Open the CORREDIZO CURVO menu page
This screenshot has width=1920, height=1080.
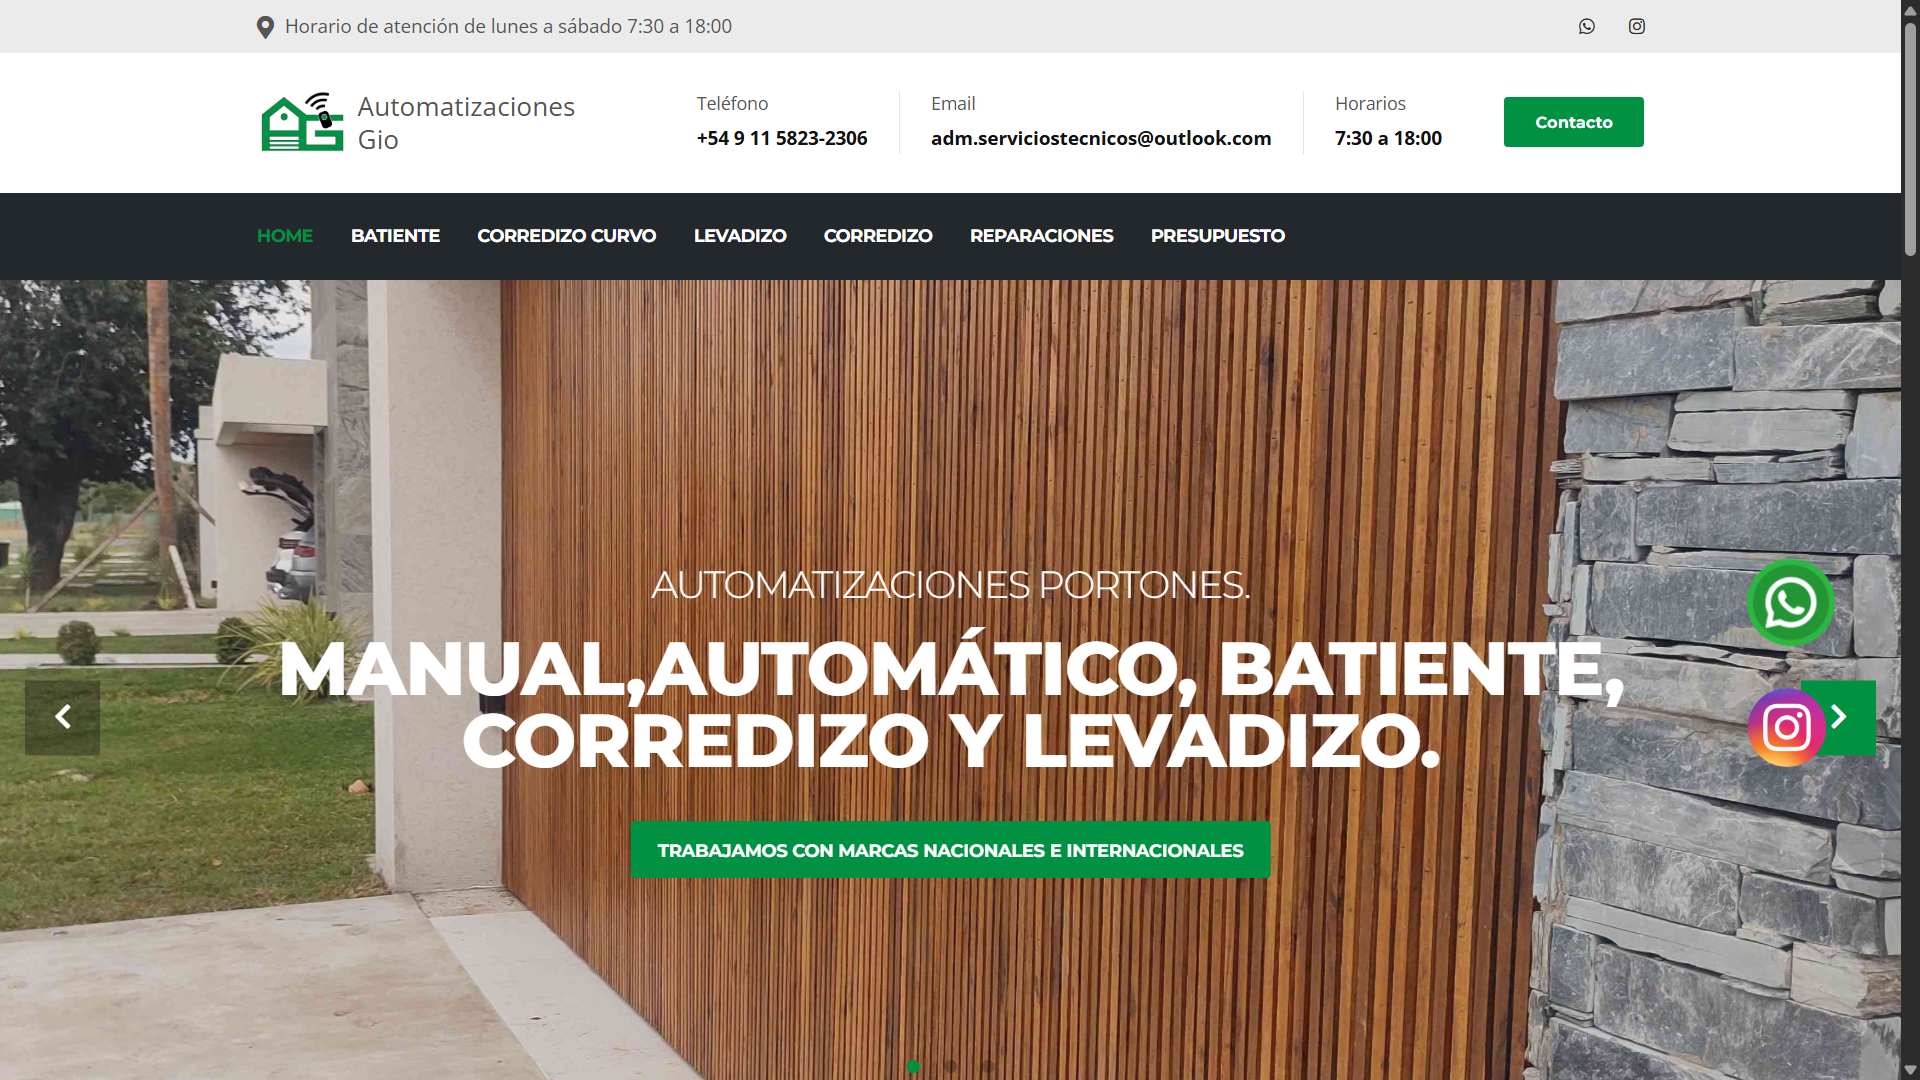(567, 236)
